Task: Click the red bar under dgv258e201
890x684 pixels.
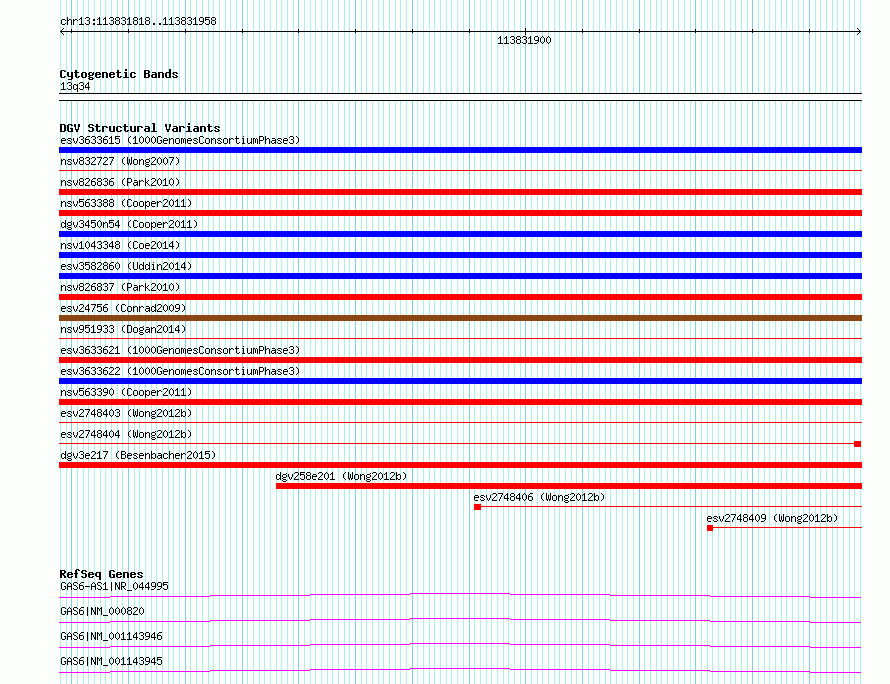Action: pyautogui.click(x=569, y=486)
